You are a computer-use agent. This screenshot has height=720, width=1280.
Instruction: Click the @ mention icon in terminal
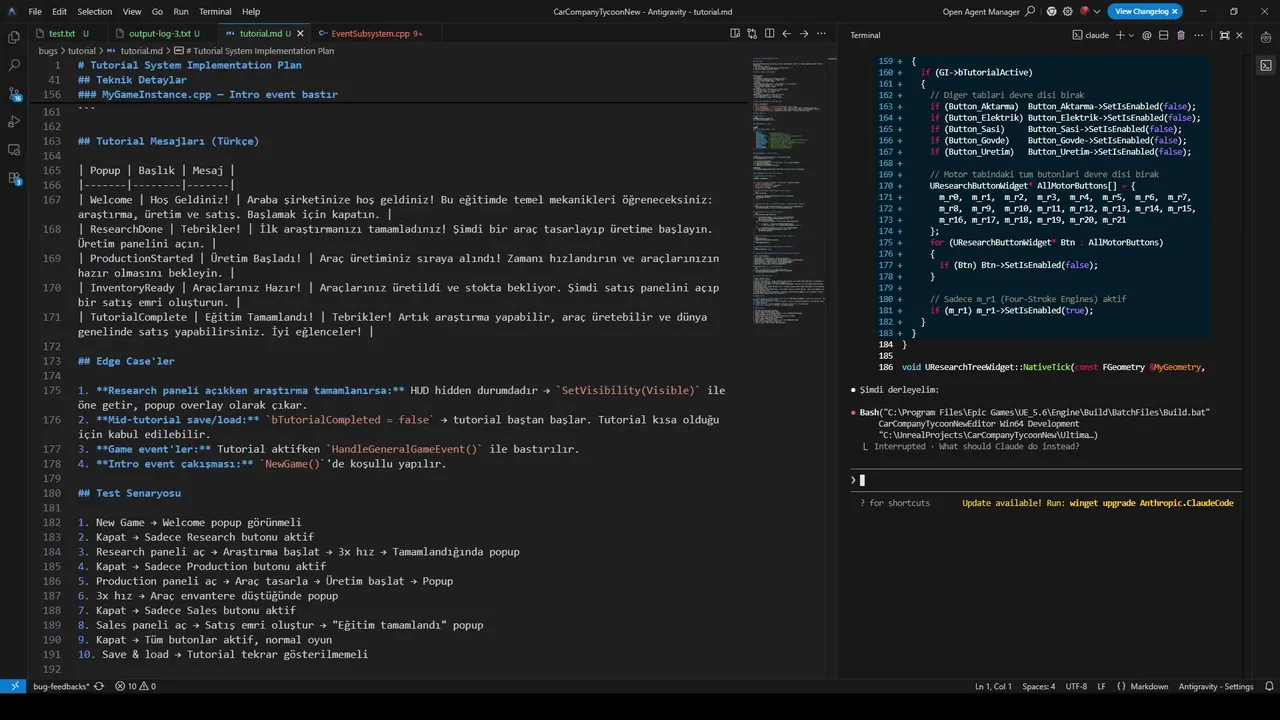1147,35
